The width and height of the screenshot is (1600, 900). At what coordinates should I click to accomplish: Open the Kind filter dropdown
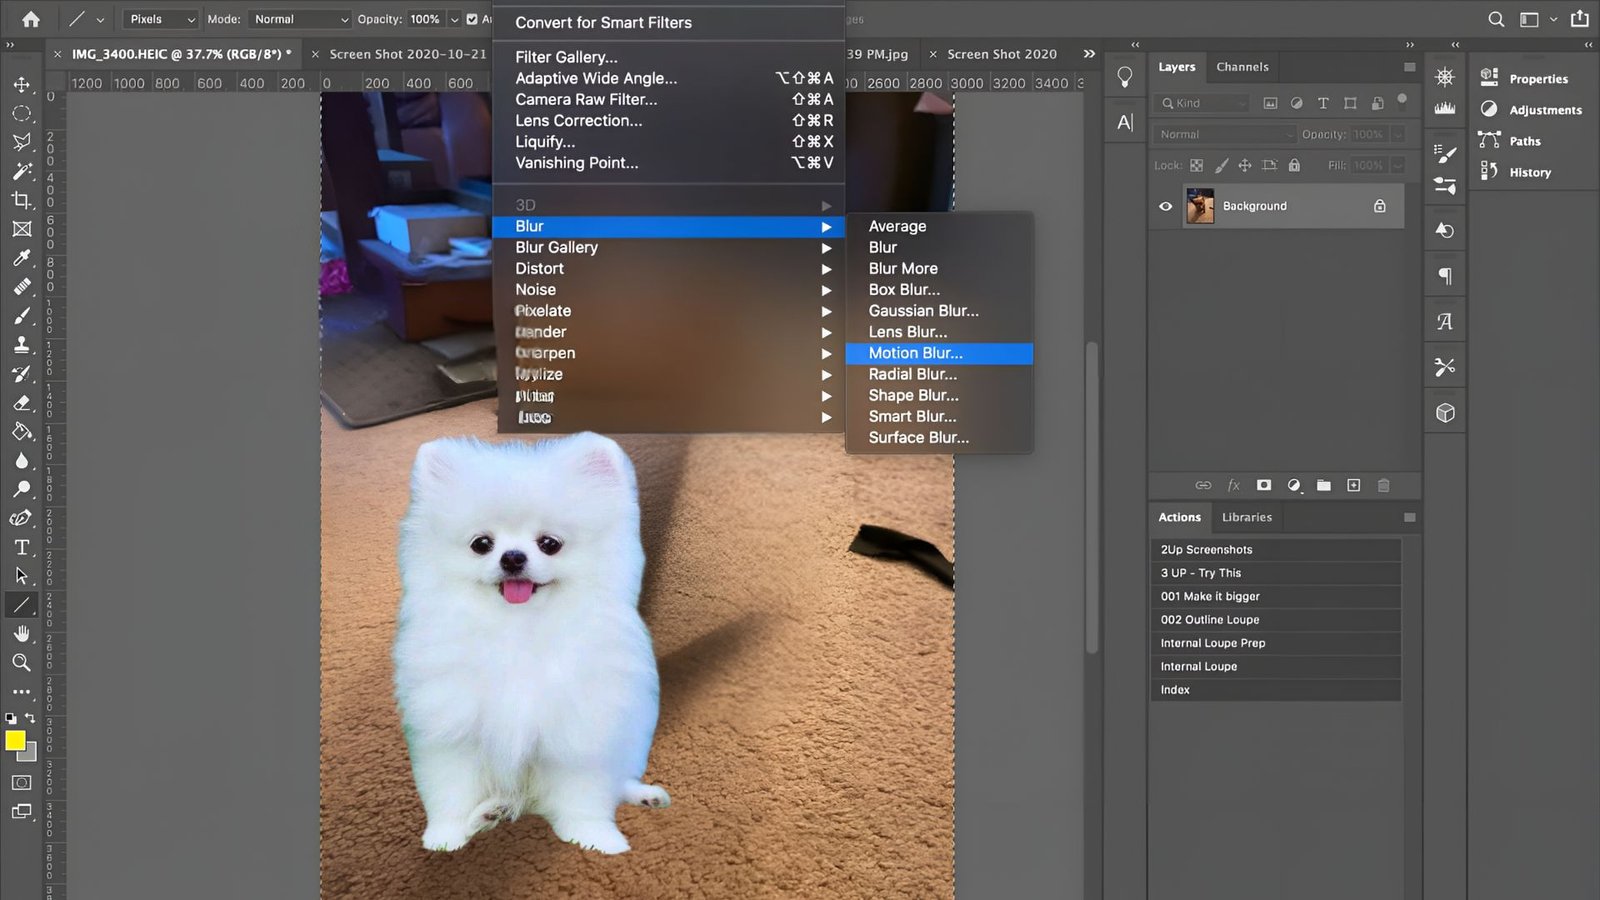click(1203, 103)
